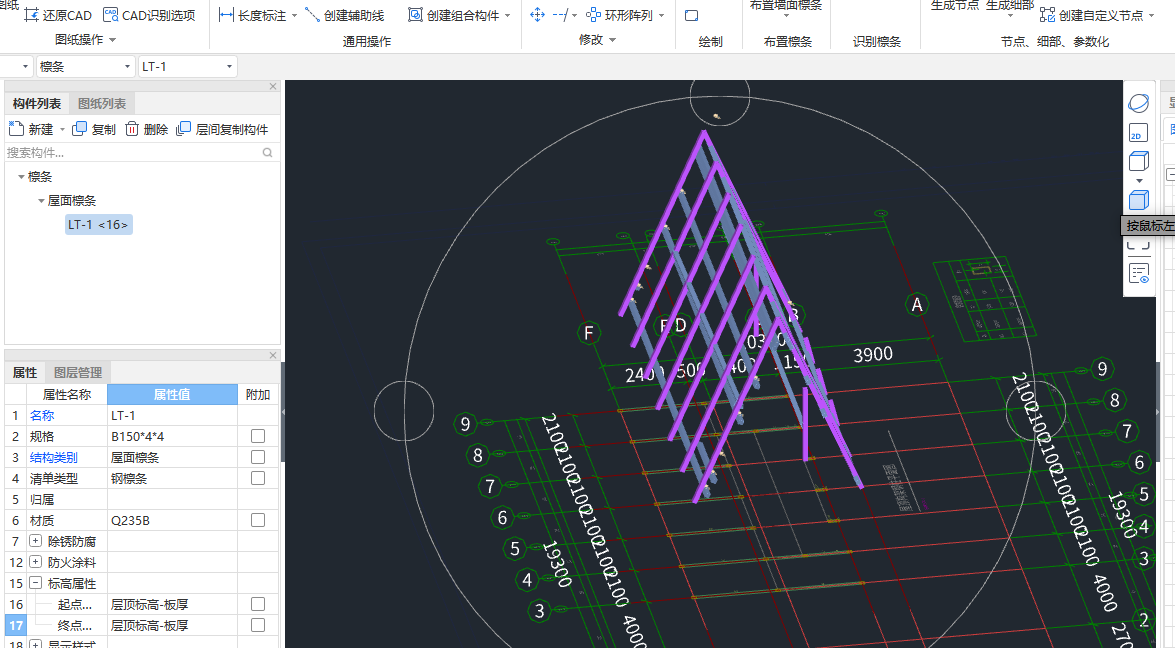Click the 复制 copy component button
Screen dimensions: 1175x648
[94, 129]
